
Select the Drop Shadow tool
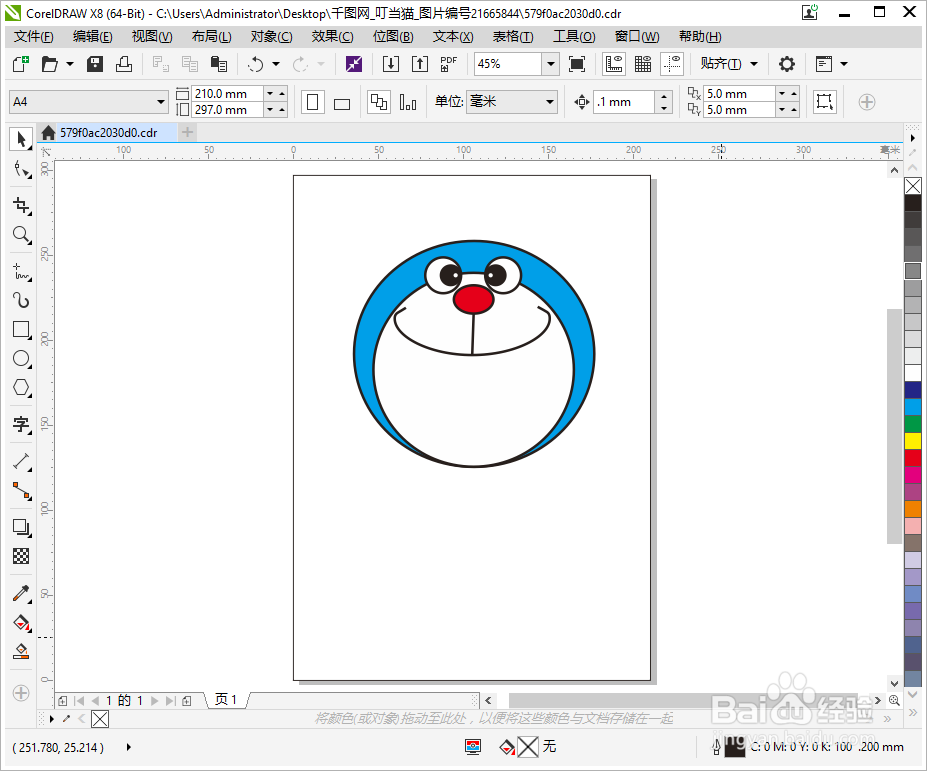pyautogui.click(x=21, y=527)
